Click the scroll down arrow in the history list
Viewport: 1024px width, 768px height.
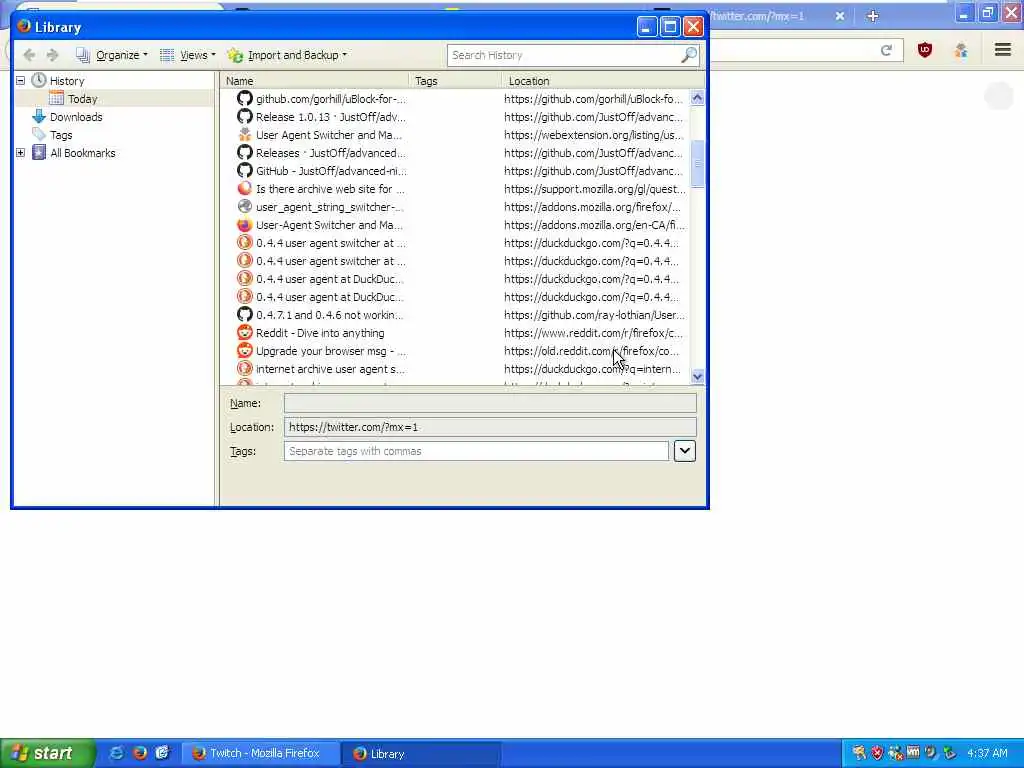coord(697,376)
